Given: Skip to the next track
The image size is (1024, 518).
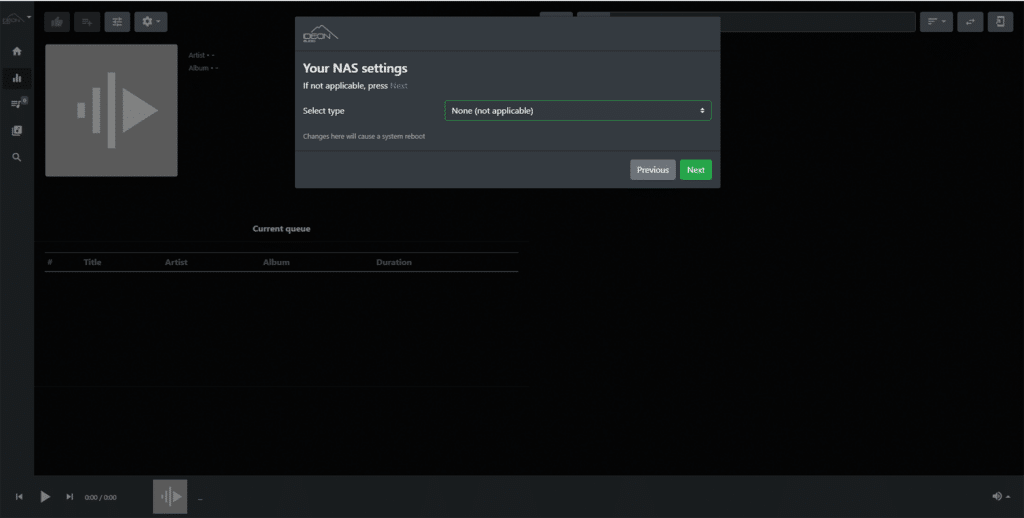Looking at the screenshot, I should point(70,497).
